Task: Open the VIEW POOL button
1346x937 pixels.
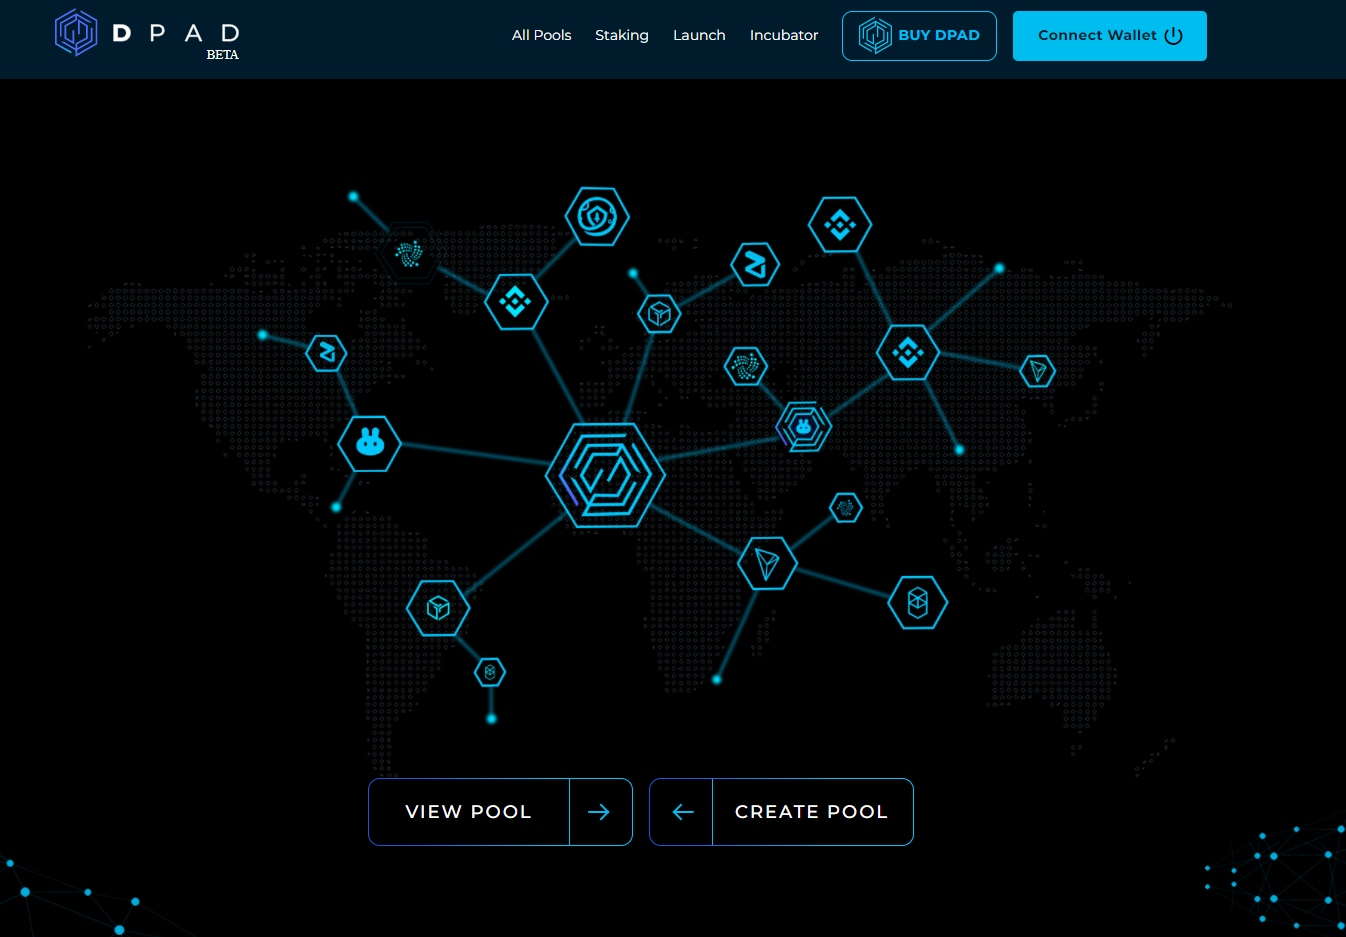Action: [500, 812]
